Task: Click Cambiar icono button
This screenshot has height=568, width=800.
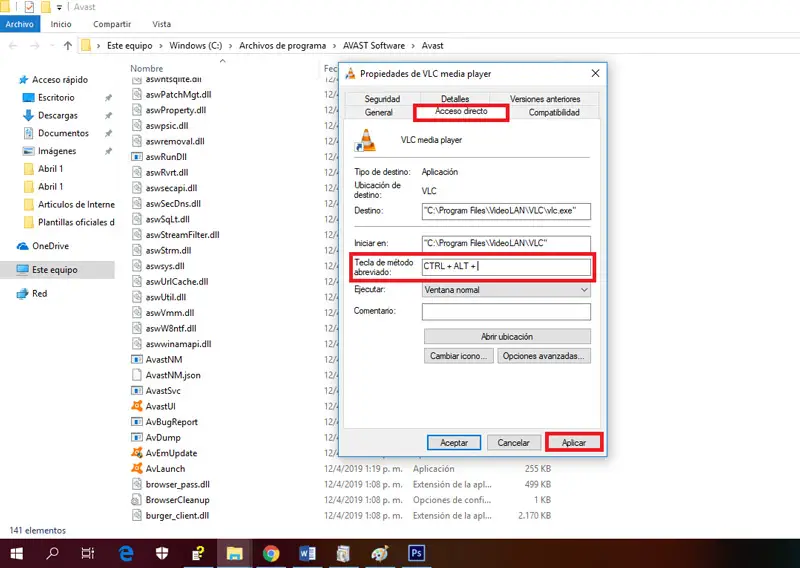Action: 458,356
